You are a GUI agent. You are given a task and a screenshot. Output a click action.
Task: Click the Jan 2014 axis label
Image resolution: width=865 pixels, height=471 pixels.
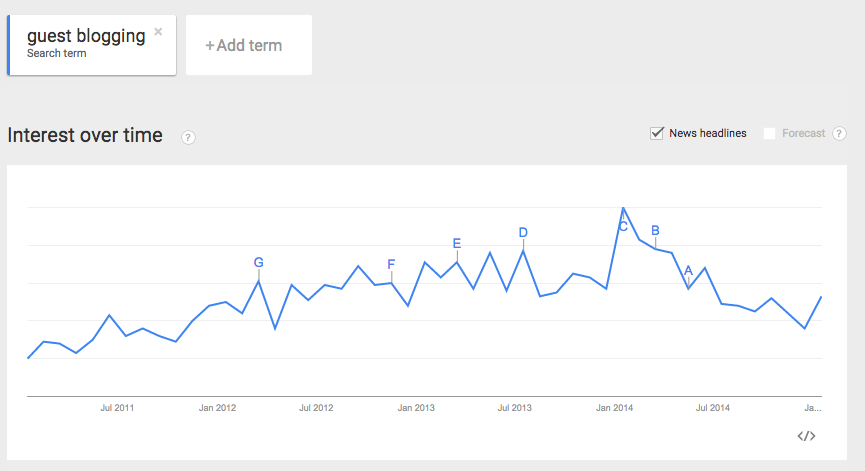coord(615,408)
